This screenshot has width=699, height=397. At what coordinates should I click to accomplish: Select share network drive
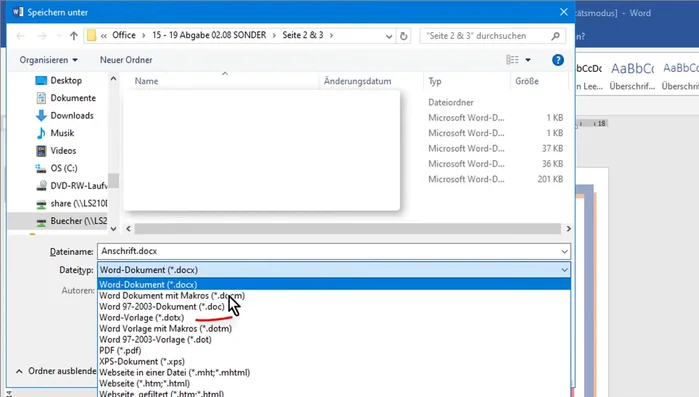pyautogui.click(x=78, y=204)
